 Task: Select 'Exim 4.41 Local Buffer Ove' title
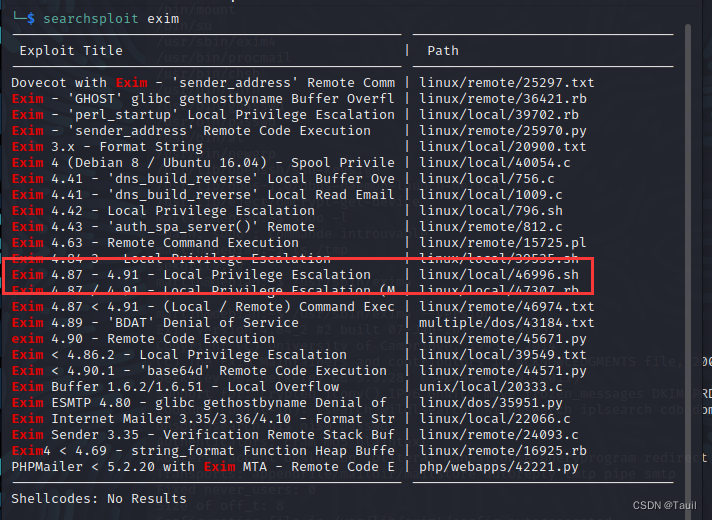point(203,178)
